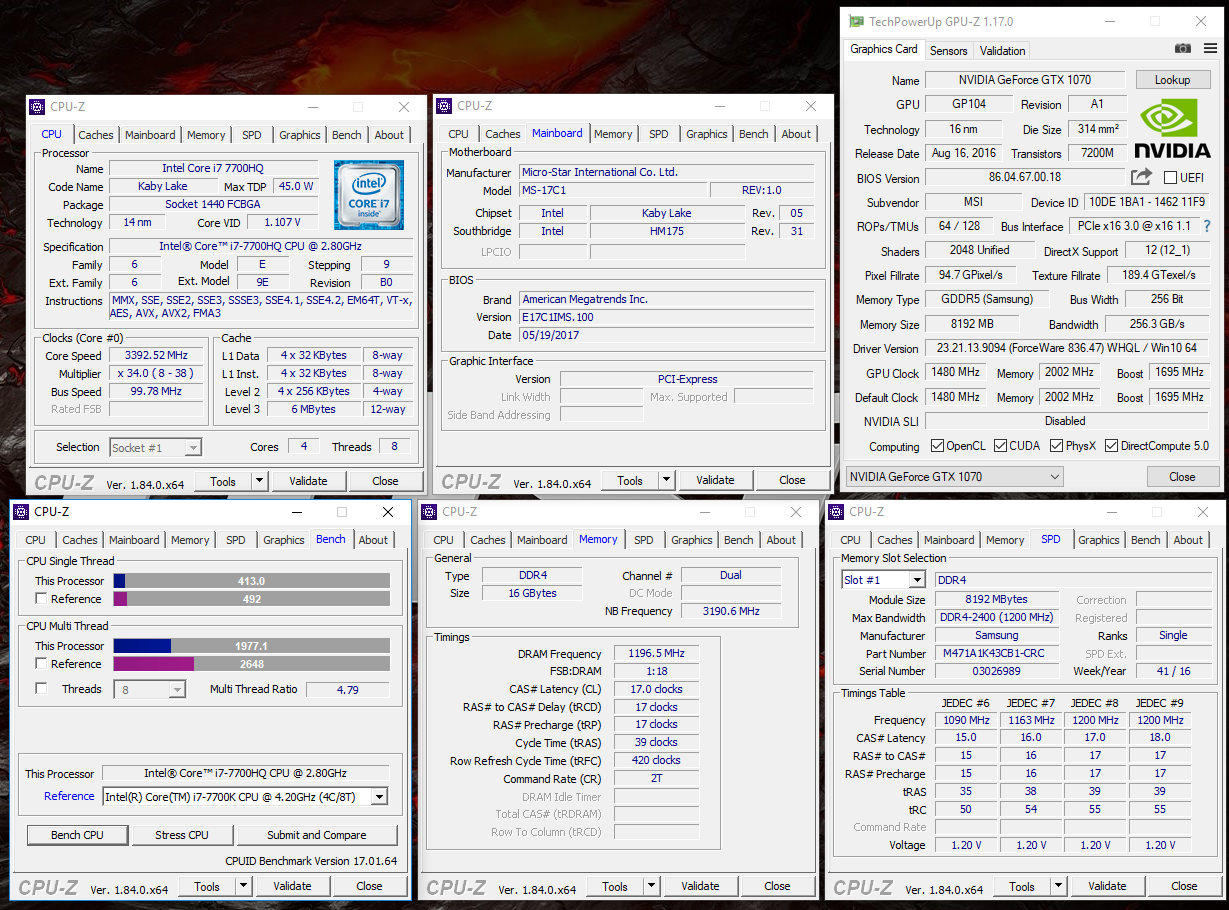Click the Week/Year value 41 / 16
Screen dimensions: 1229x910
point(1173,671)
